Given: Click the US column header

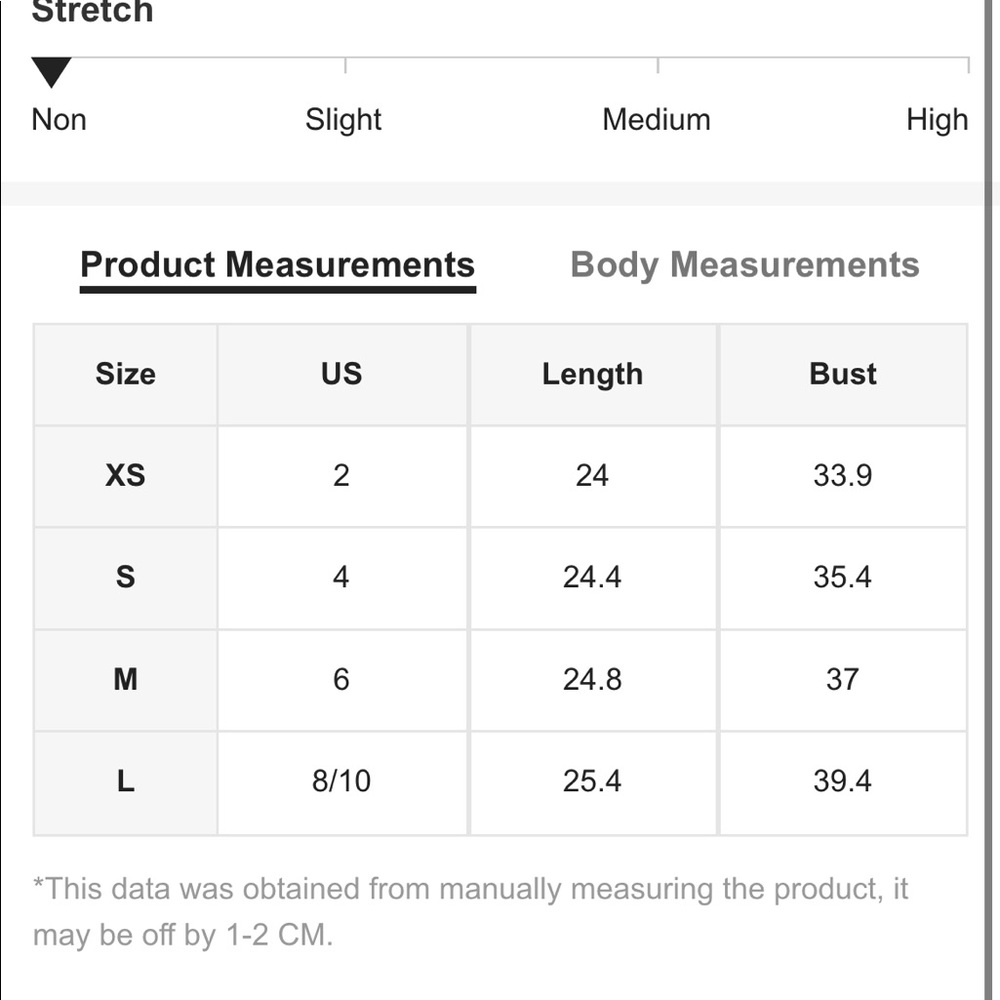Looking at the screenshot, I should tap(341, 374).
